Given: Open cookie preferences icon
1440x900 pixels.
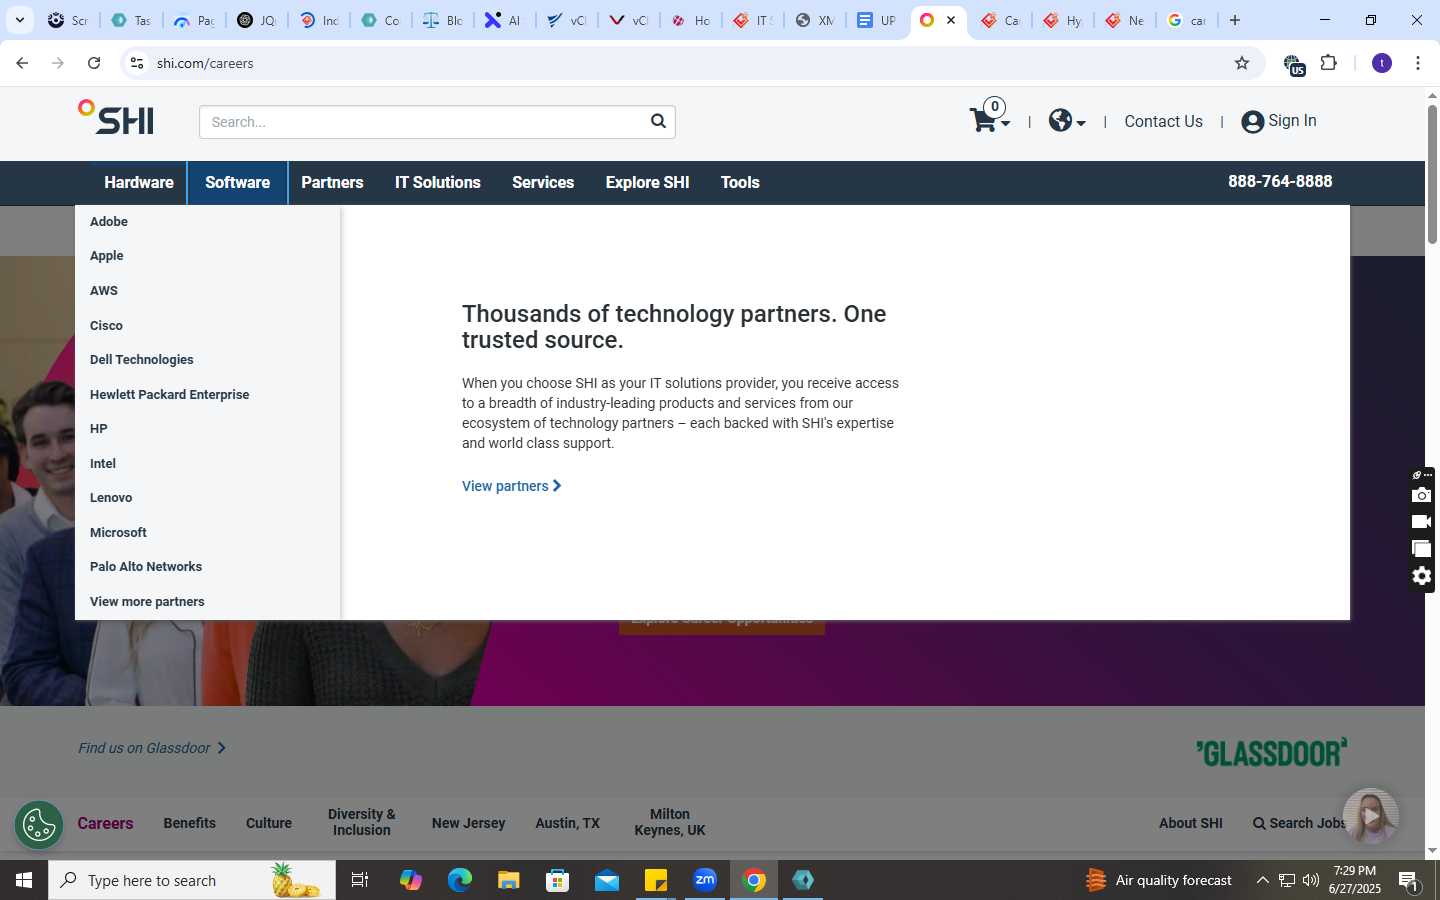Looking at the screenshot, I should tap(39, 825).
